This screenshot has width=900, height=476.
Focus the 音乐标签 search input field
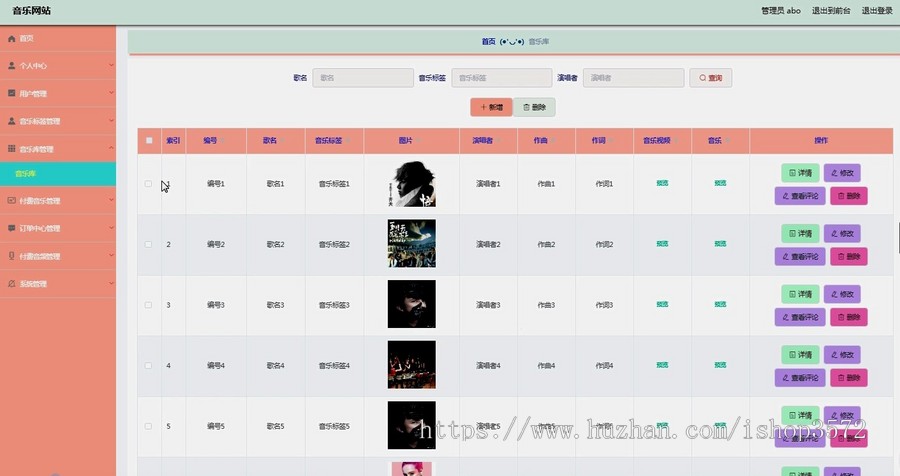(x=502, y=78)
